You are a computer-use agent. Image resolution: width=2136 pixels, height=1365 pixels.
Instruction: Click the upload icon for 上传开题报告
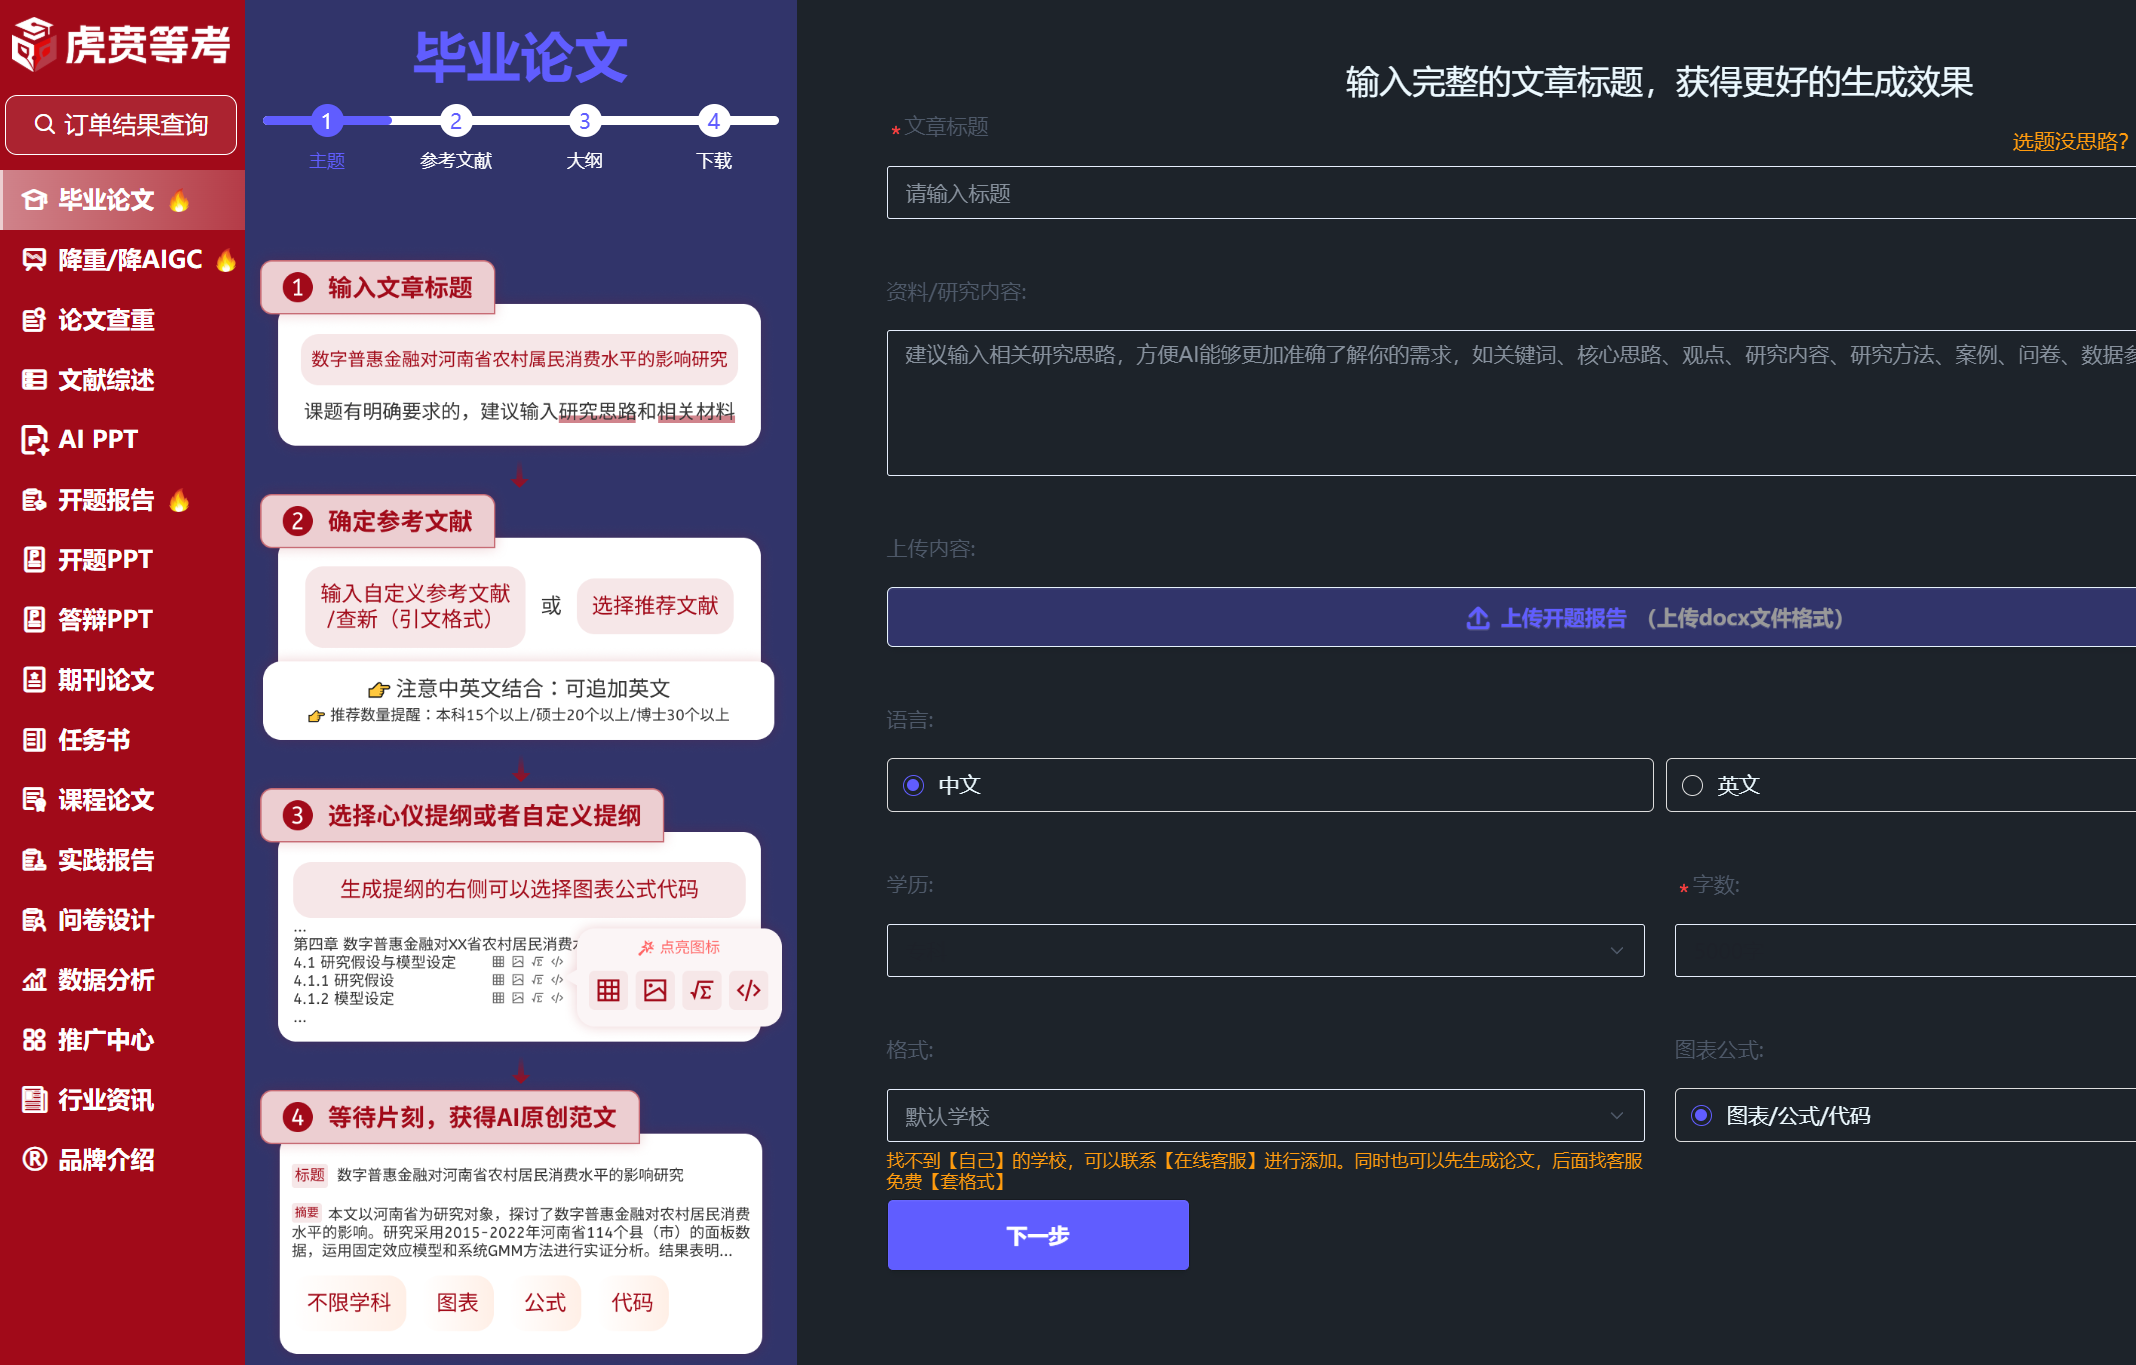1477,618
